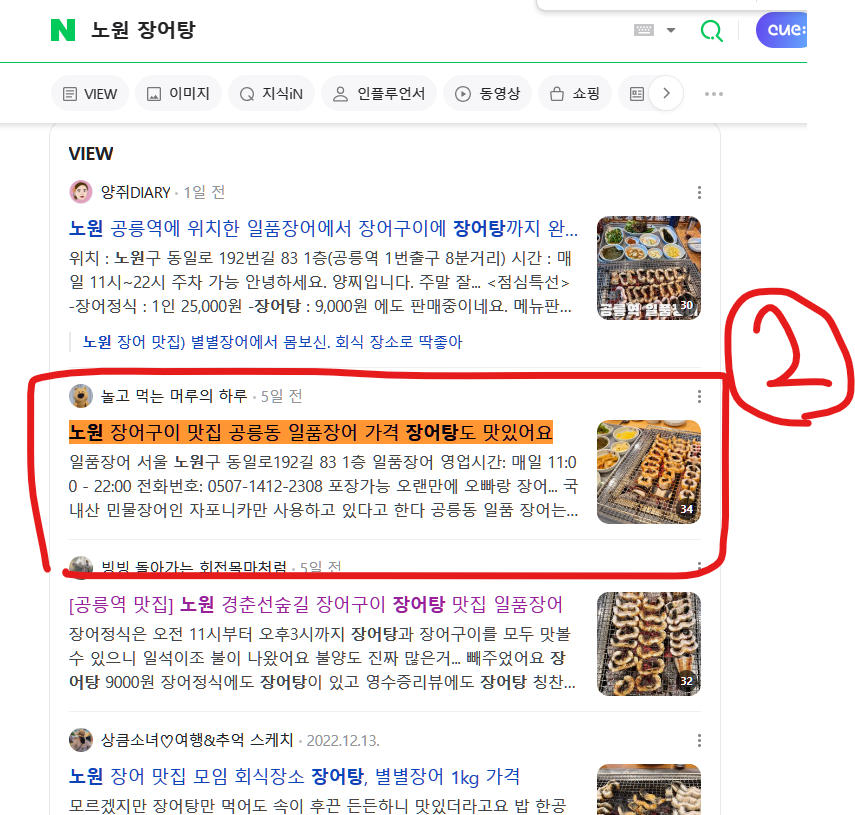The height and width of the screenshot is (815, 855).
Task: Switch to the 쇼핑 tab
Action: pos(575,94)
